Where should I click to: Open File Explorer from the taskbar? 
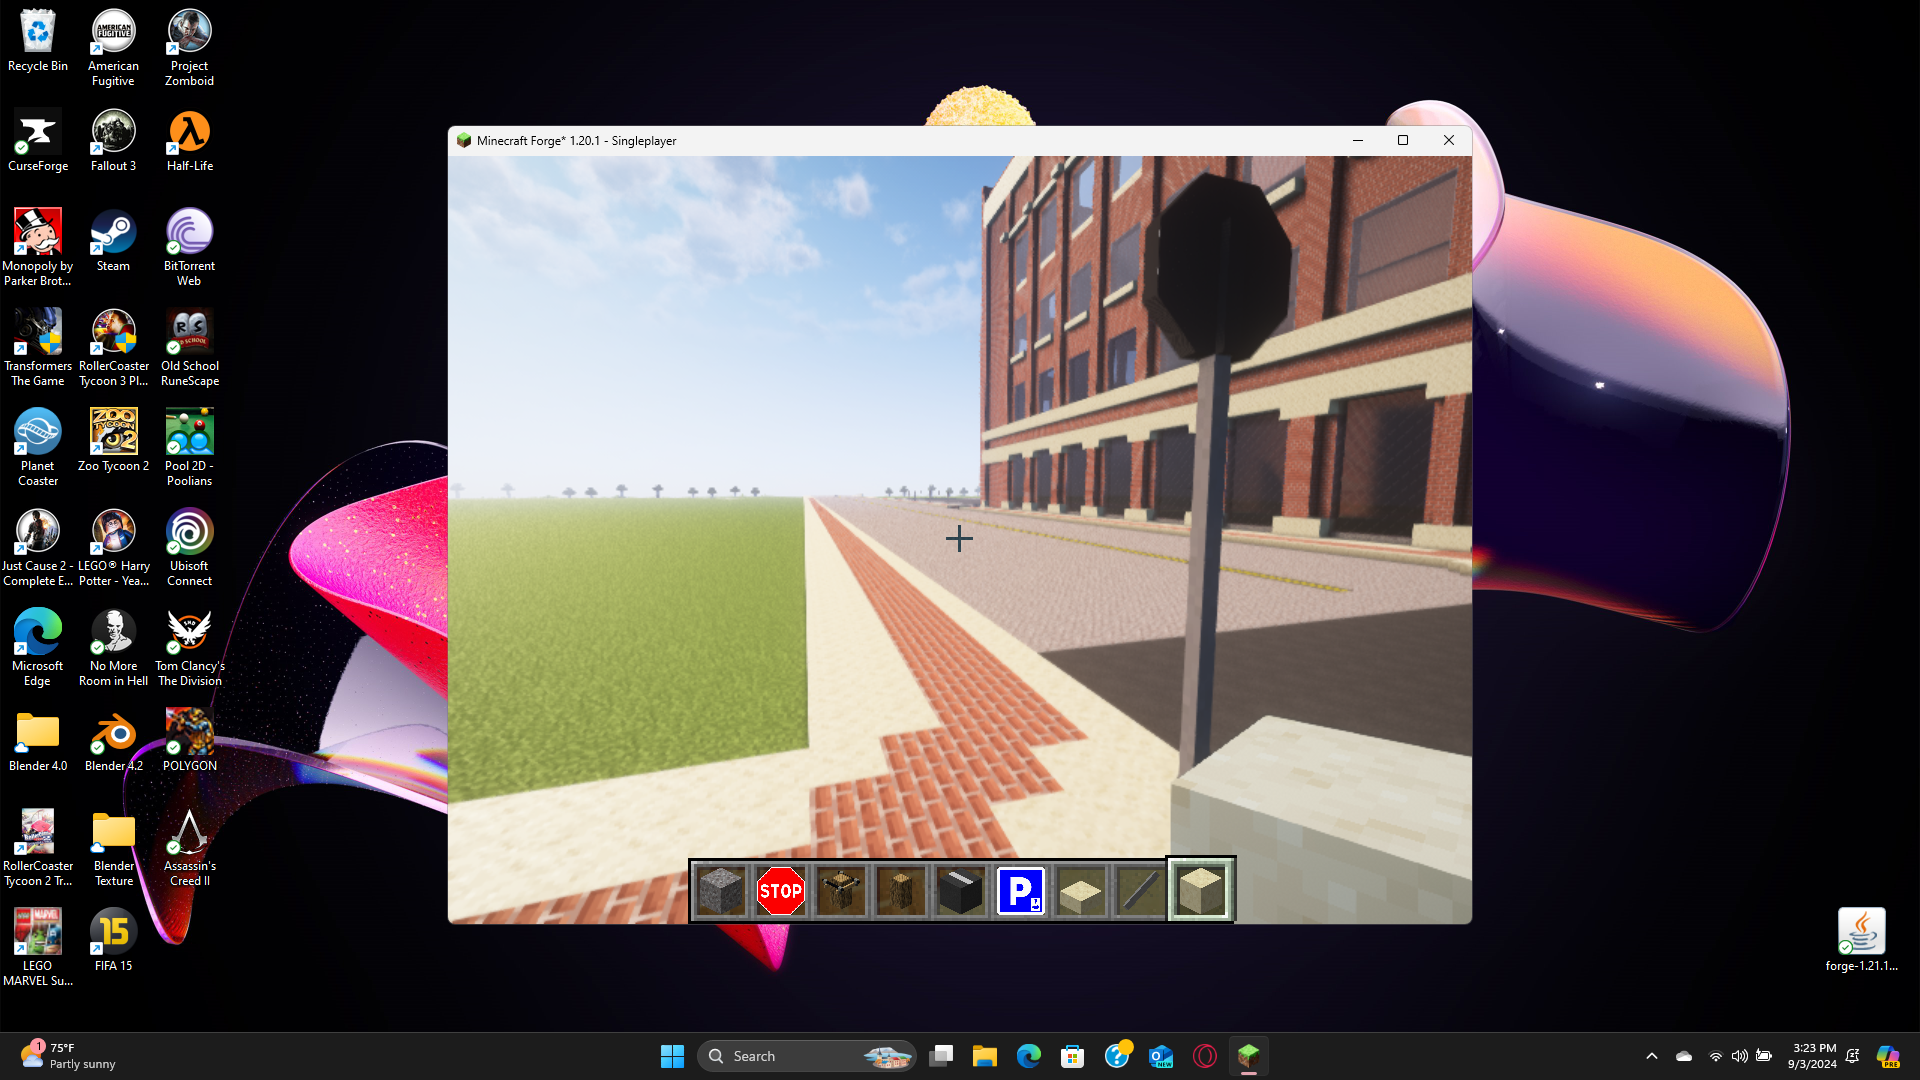tap(985, 1056)
